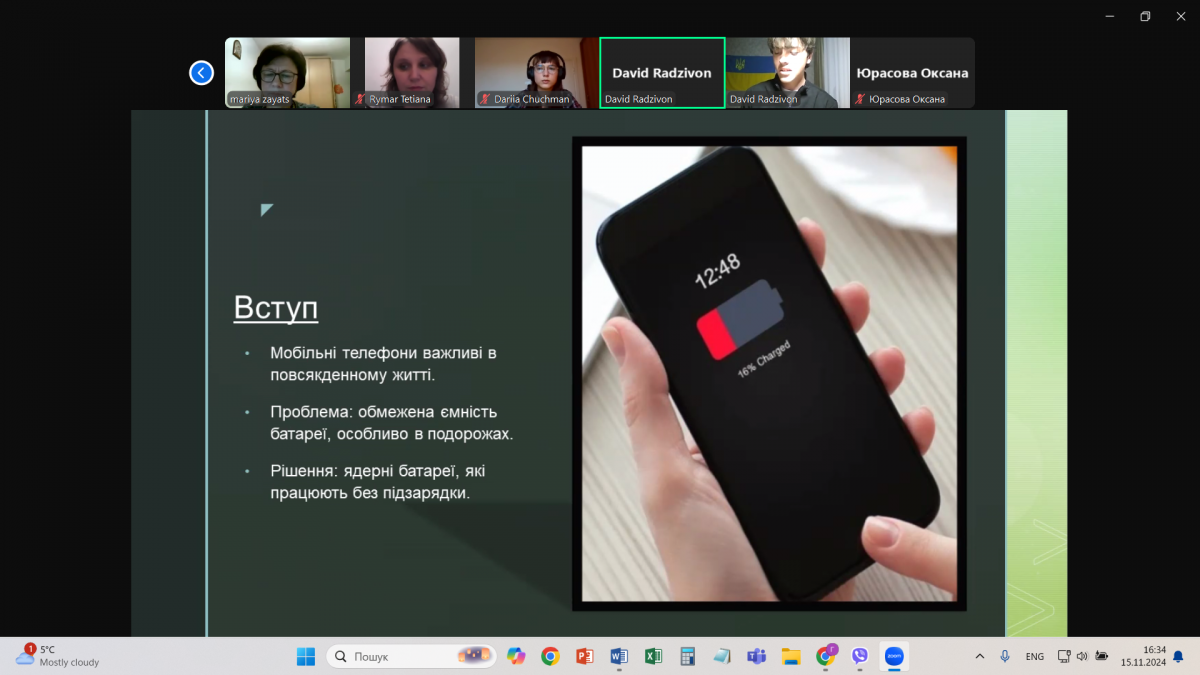Open Word from the taskbar
This screenshot has width=1200, height=675.
click(x=619, y=656)
